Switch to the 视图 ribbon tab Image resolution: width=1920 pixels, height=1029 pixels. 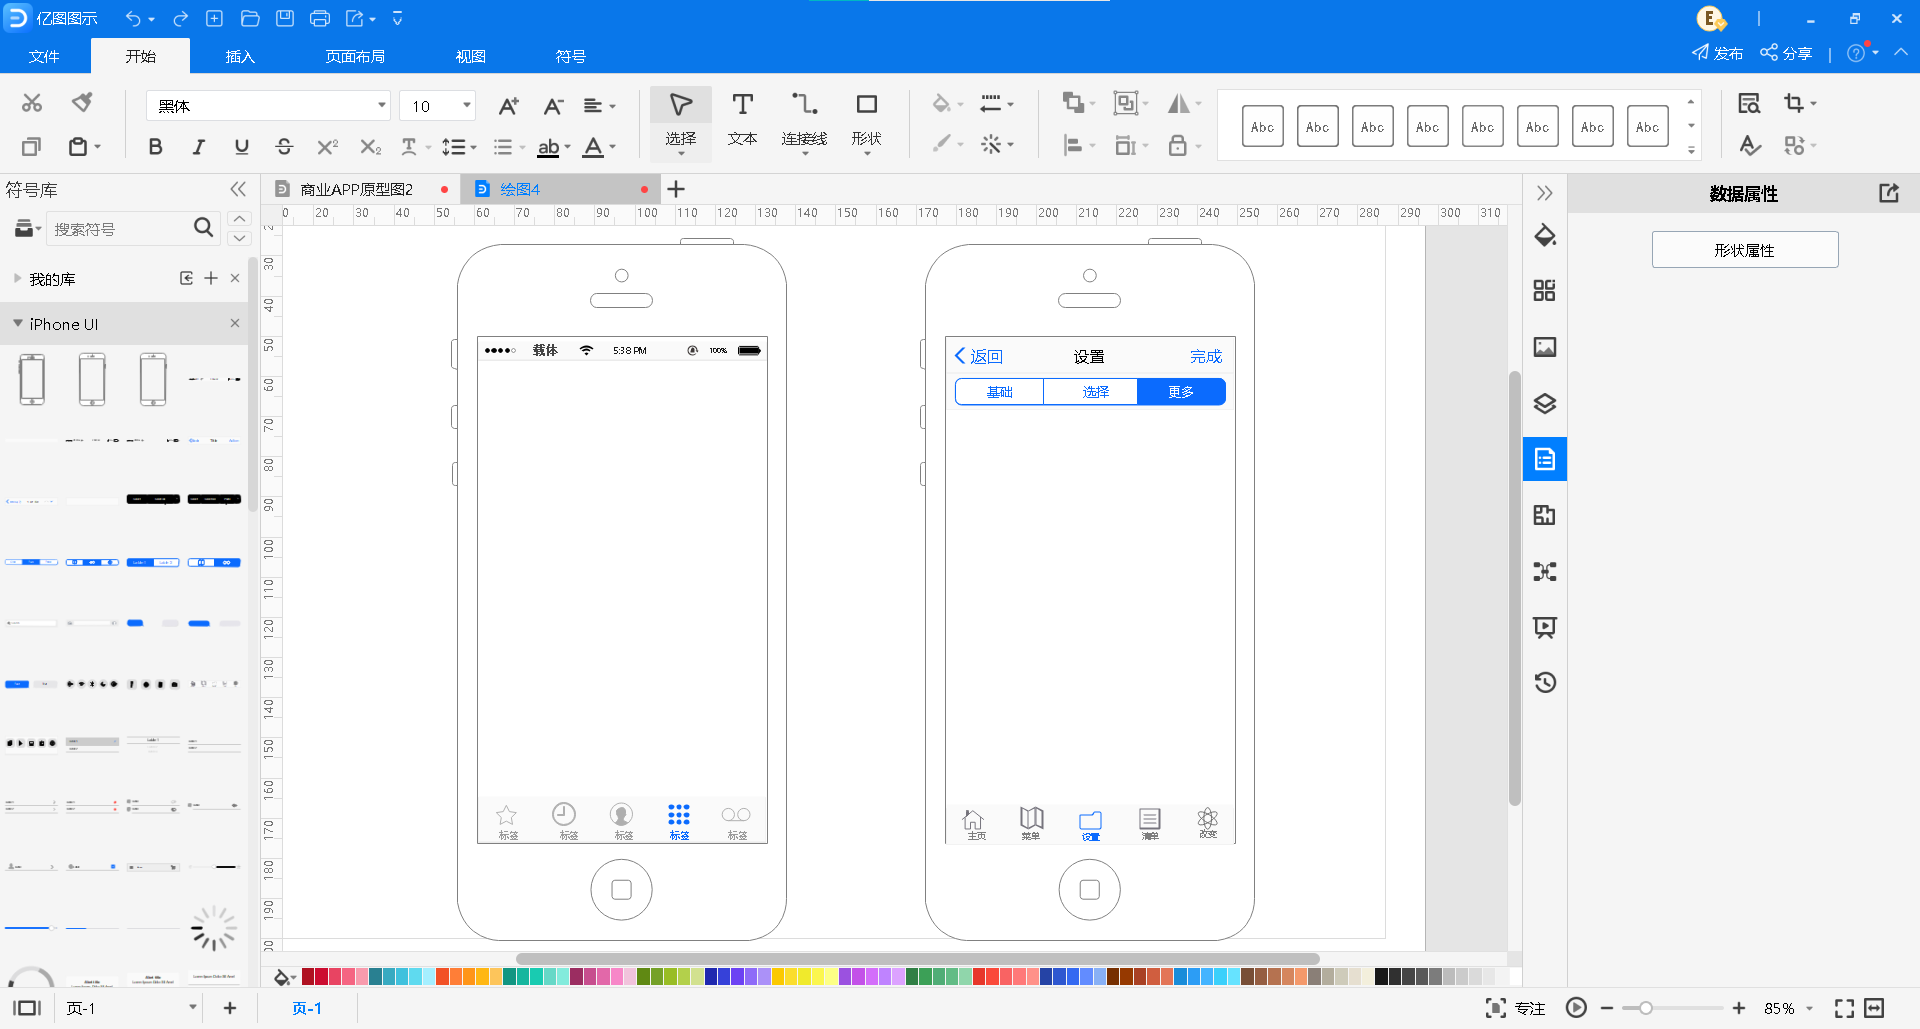(x=470, y=56)
